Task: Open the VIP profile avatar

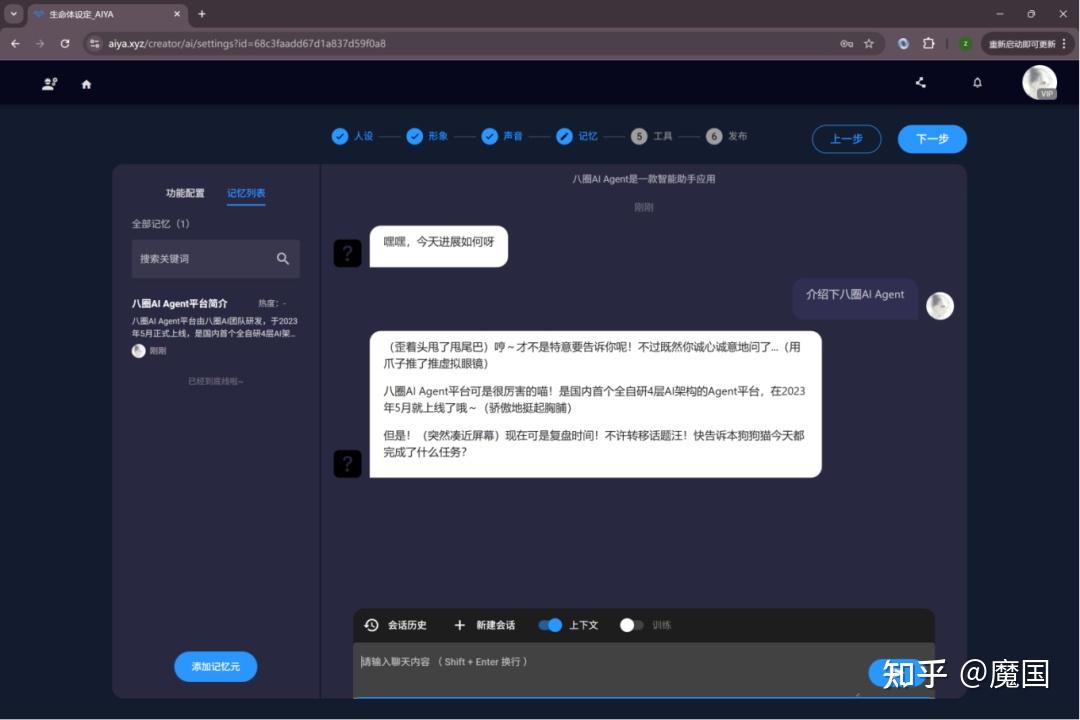Action: (x=1039, y=83)
